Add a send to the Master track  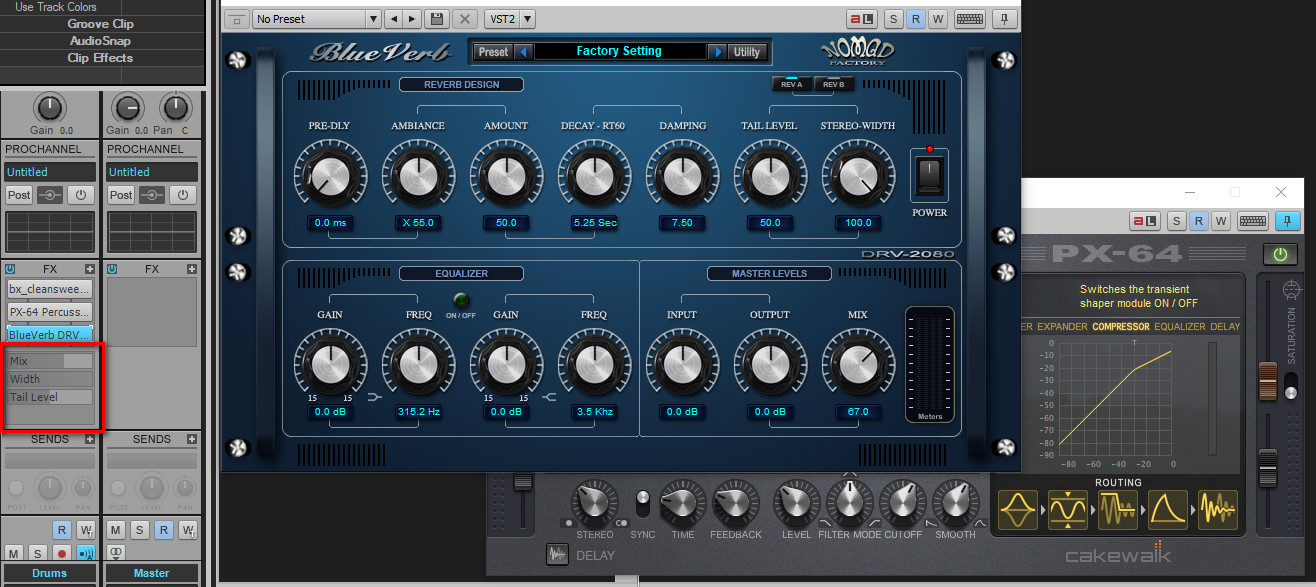click(193, 439)
